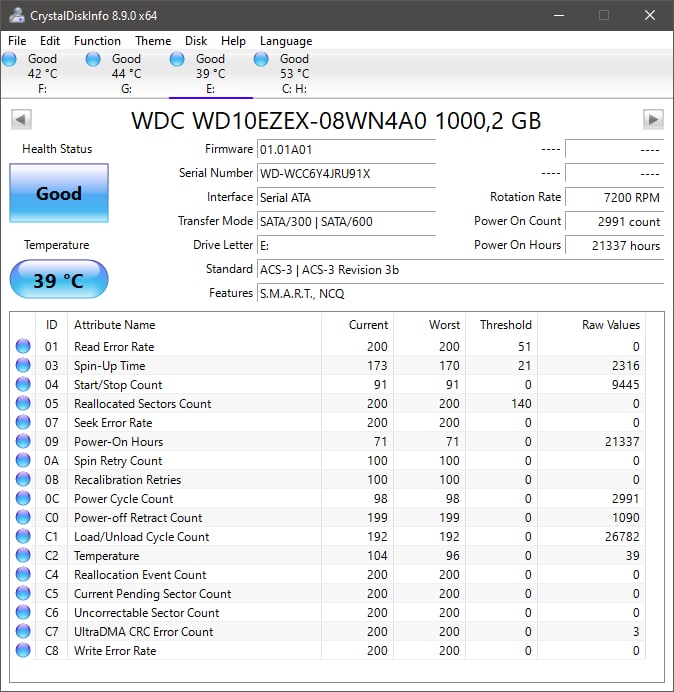Click the Drive Letter E: field

[346, 245]
